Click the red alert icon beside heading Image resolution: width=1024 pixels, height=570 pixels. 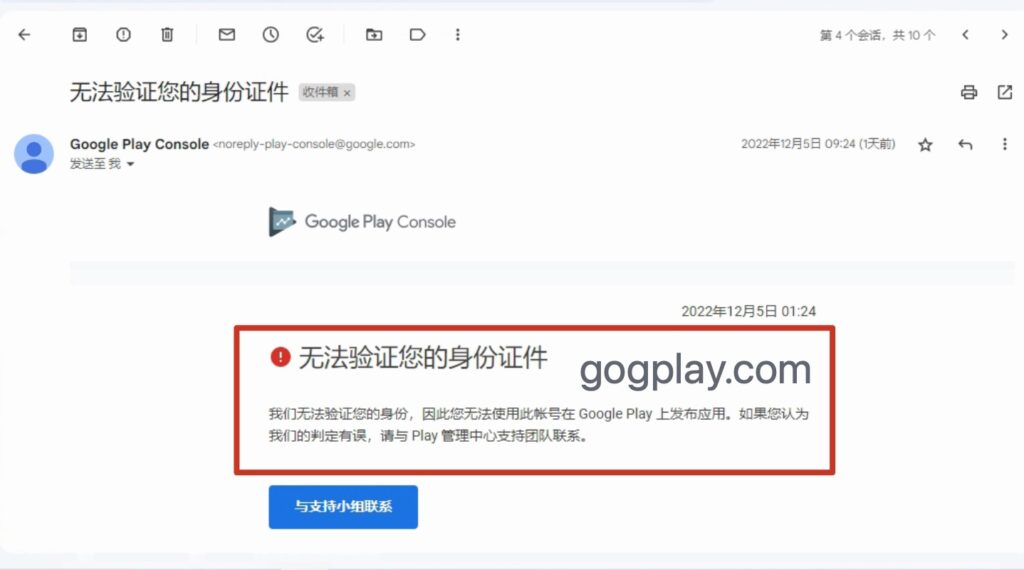[280, 357]
